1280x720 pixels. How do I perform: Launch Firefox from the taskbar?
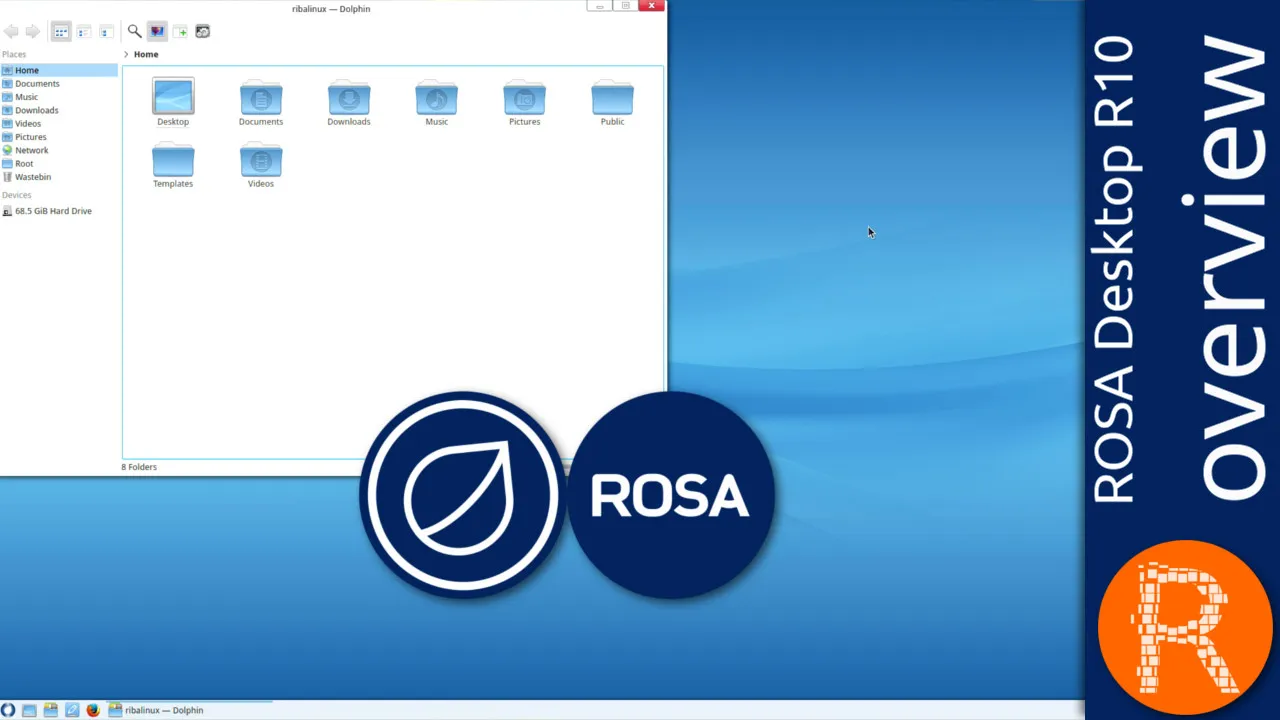point(93,710)
